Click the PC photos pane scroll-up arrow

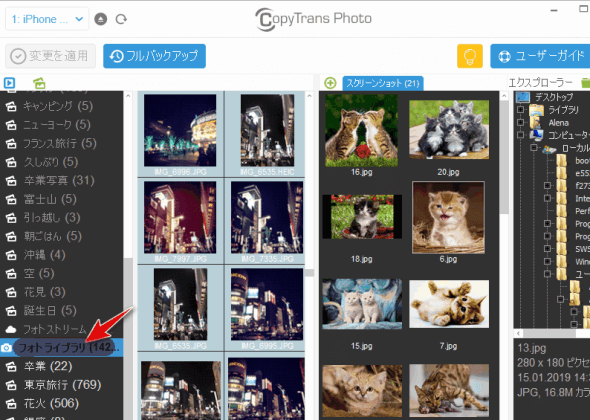pyautogui.click(x=504, y=96)
